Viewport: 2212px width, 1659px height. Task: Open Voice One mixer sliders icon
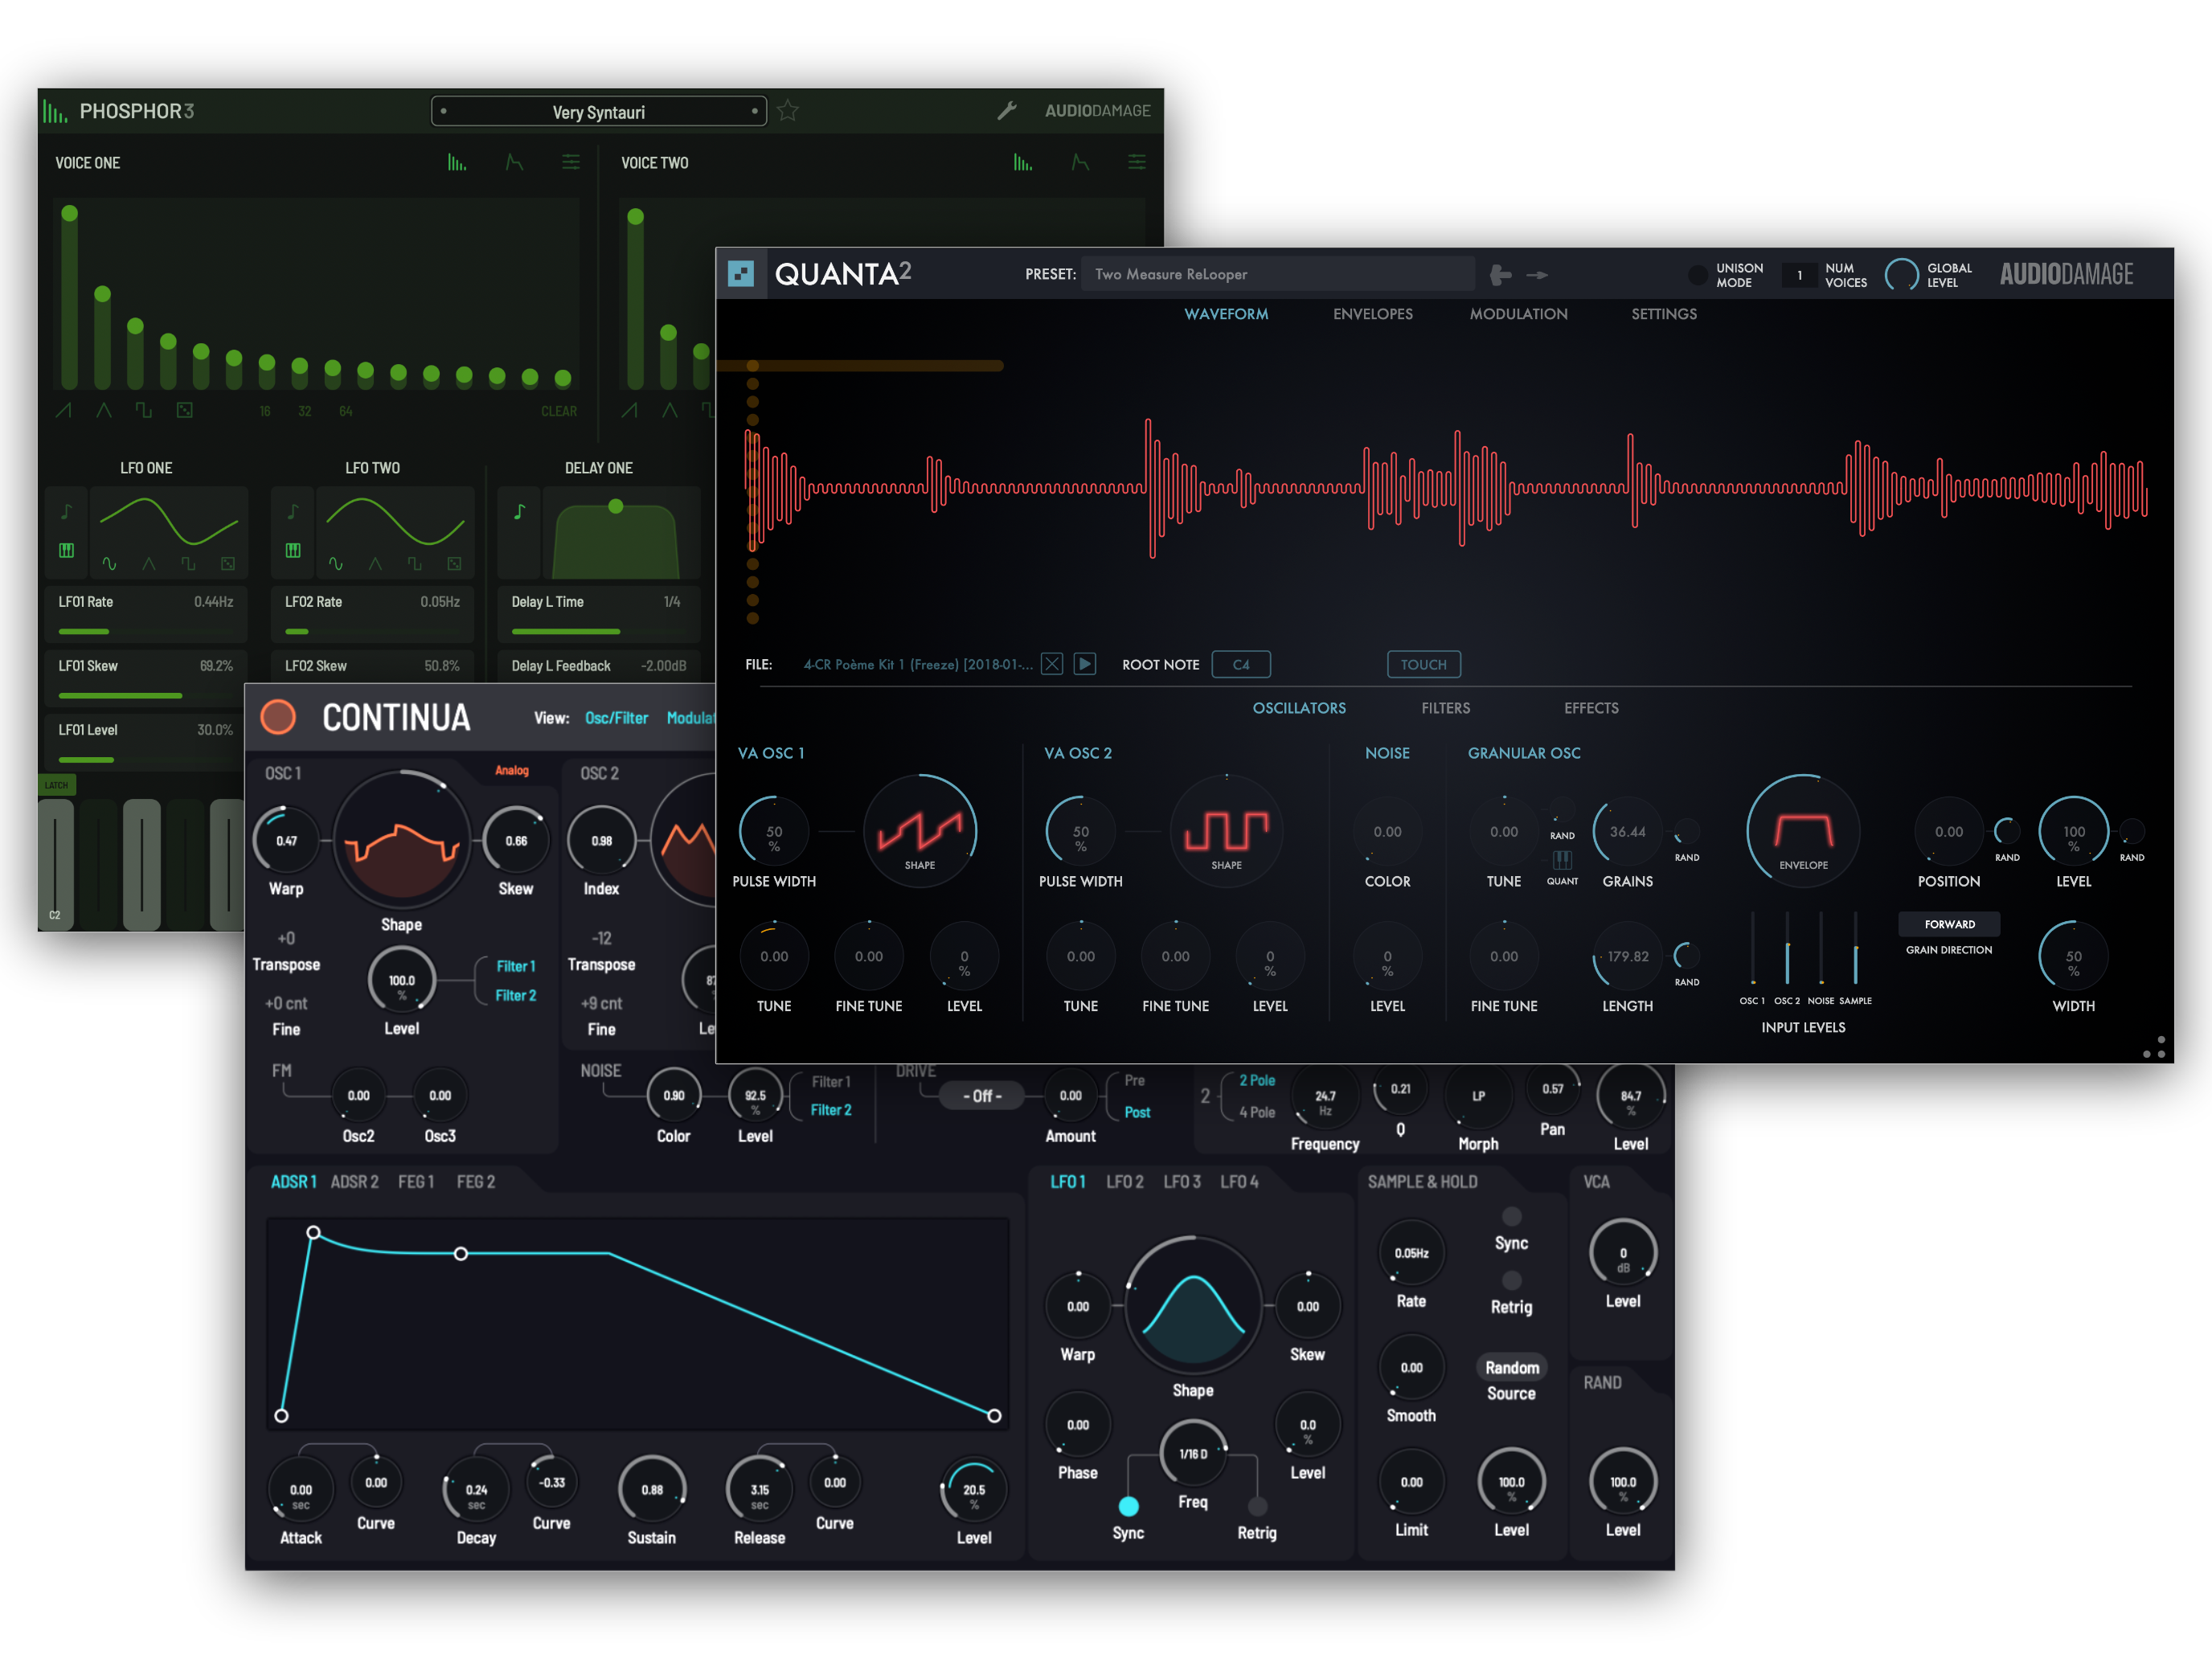[x=571, y=163]
